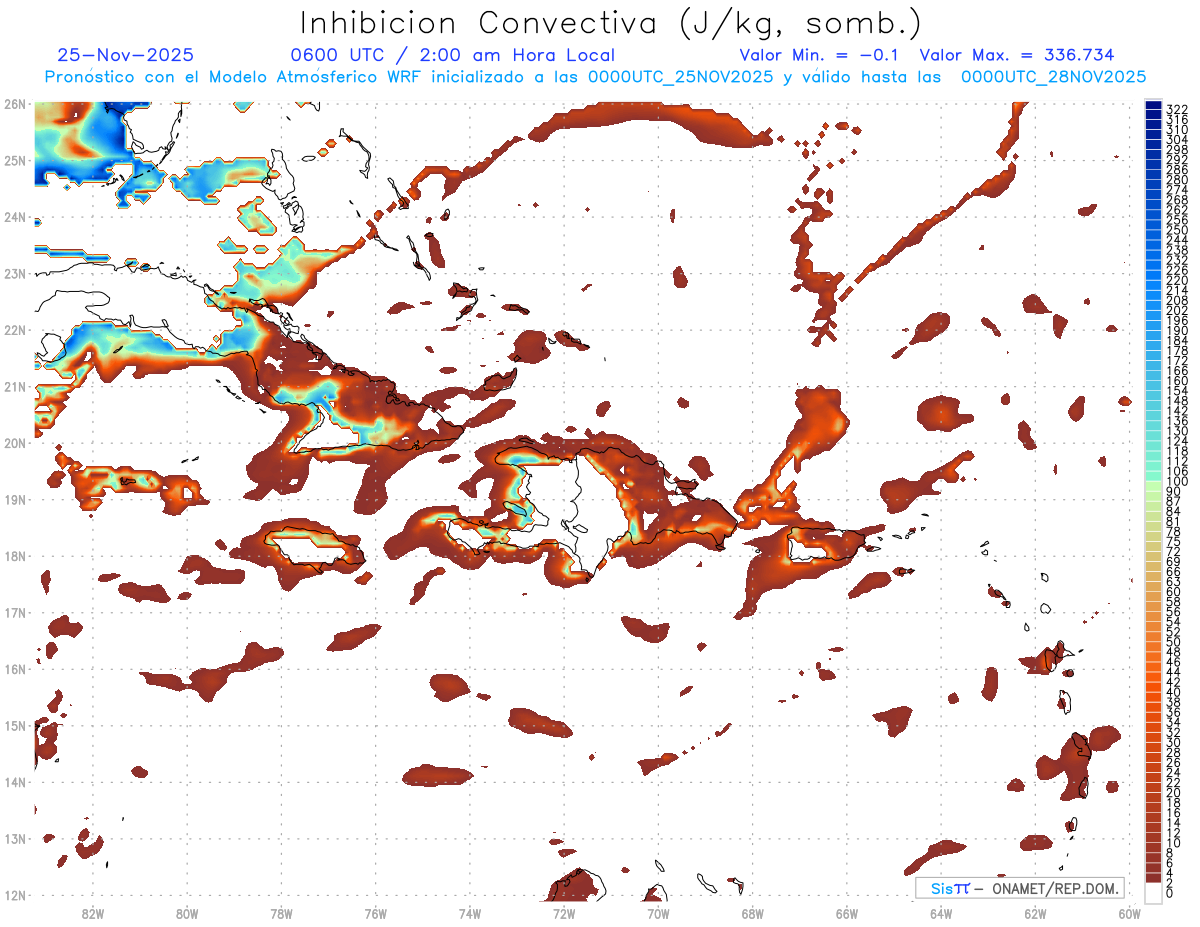
Task: Click the 'ONAMET/REP.DOM.' credit label
Action: (x=1055, y=888)
